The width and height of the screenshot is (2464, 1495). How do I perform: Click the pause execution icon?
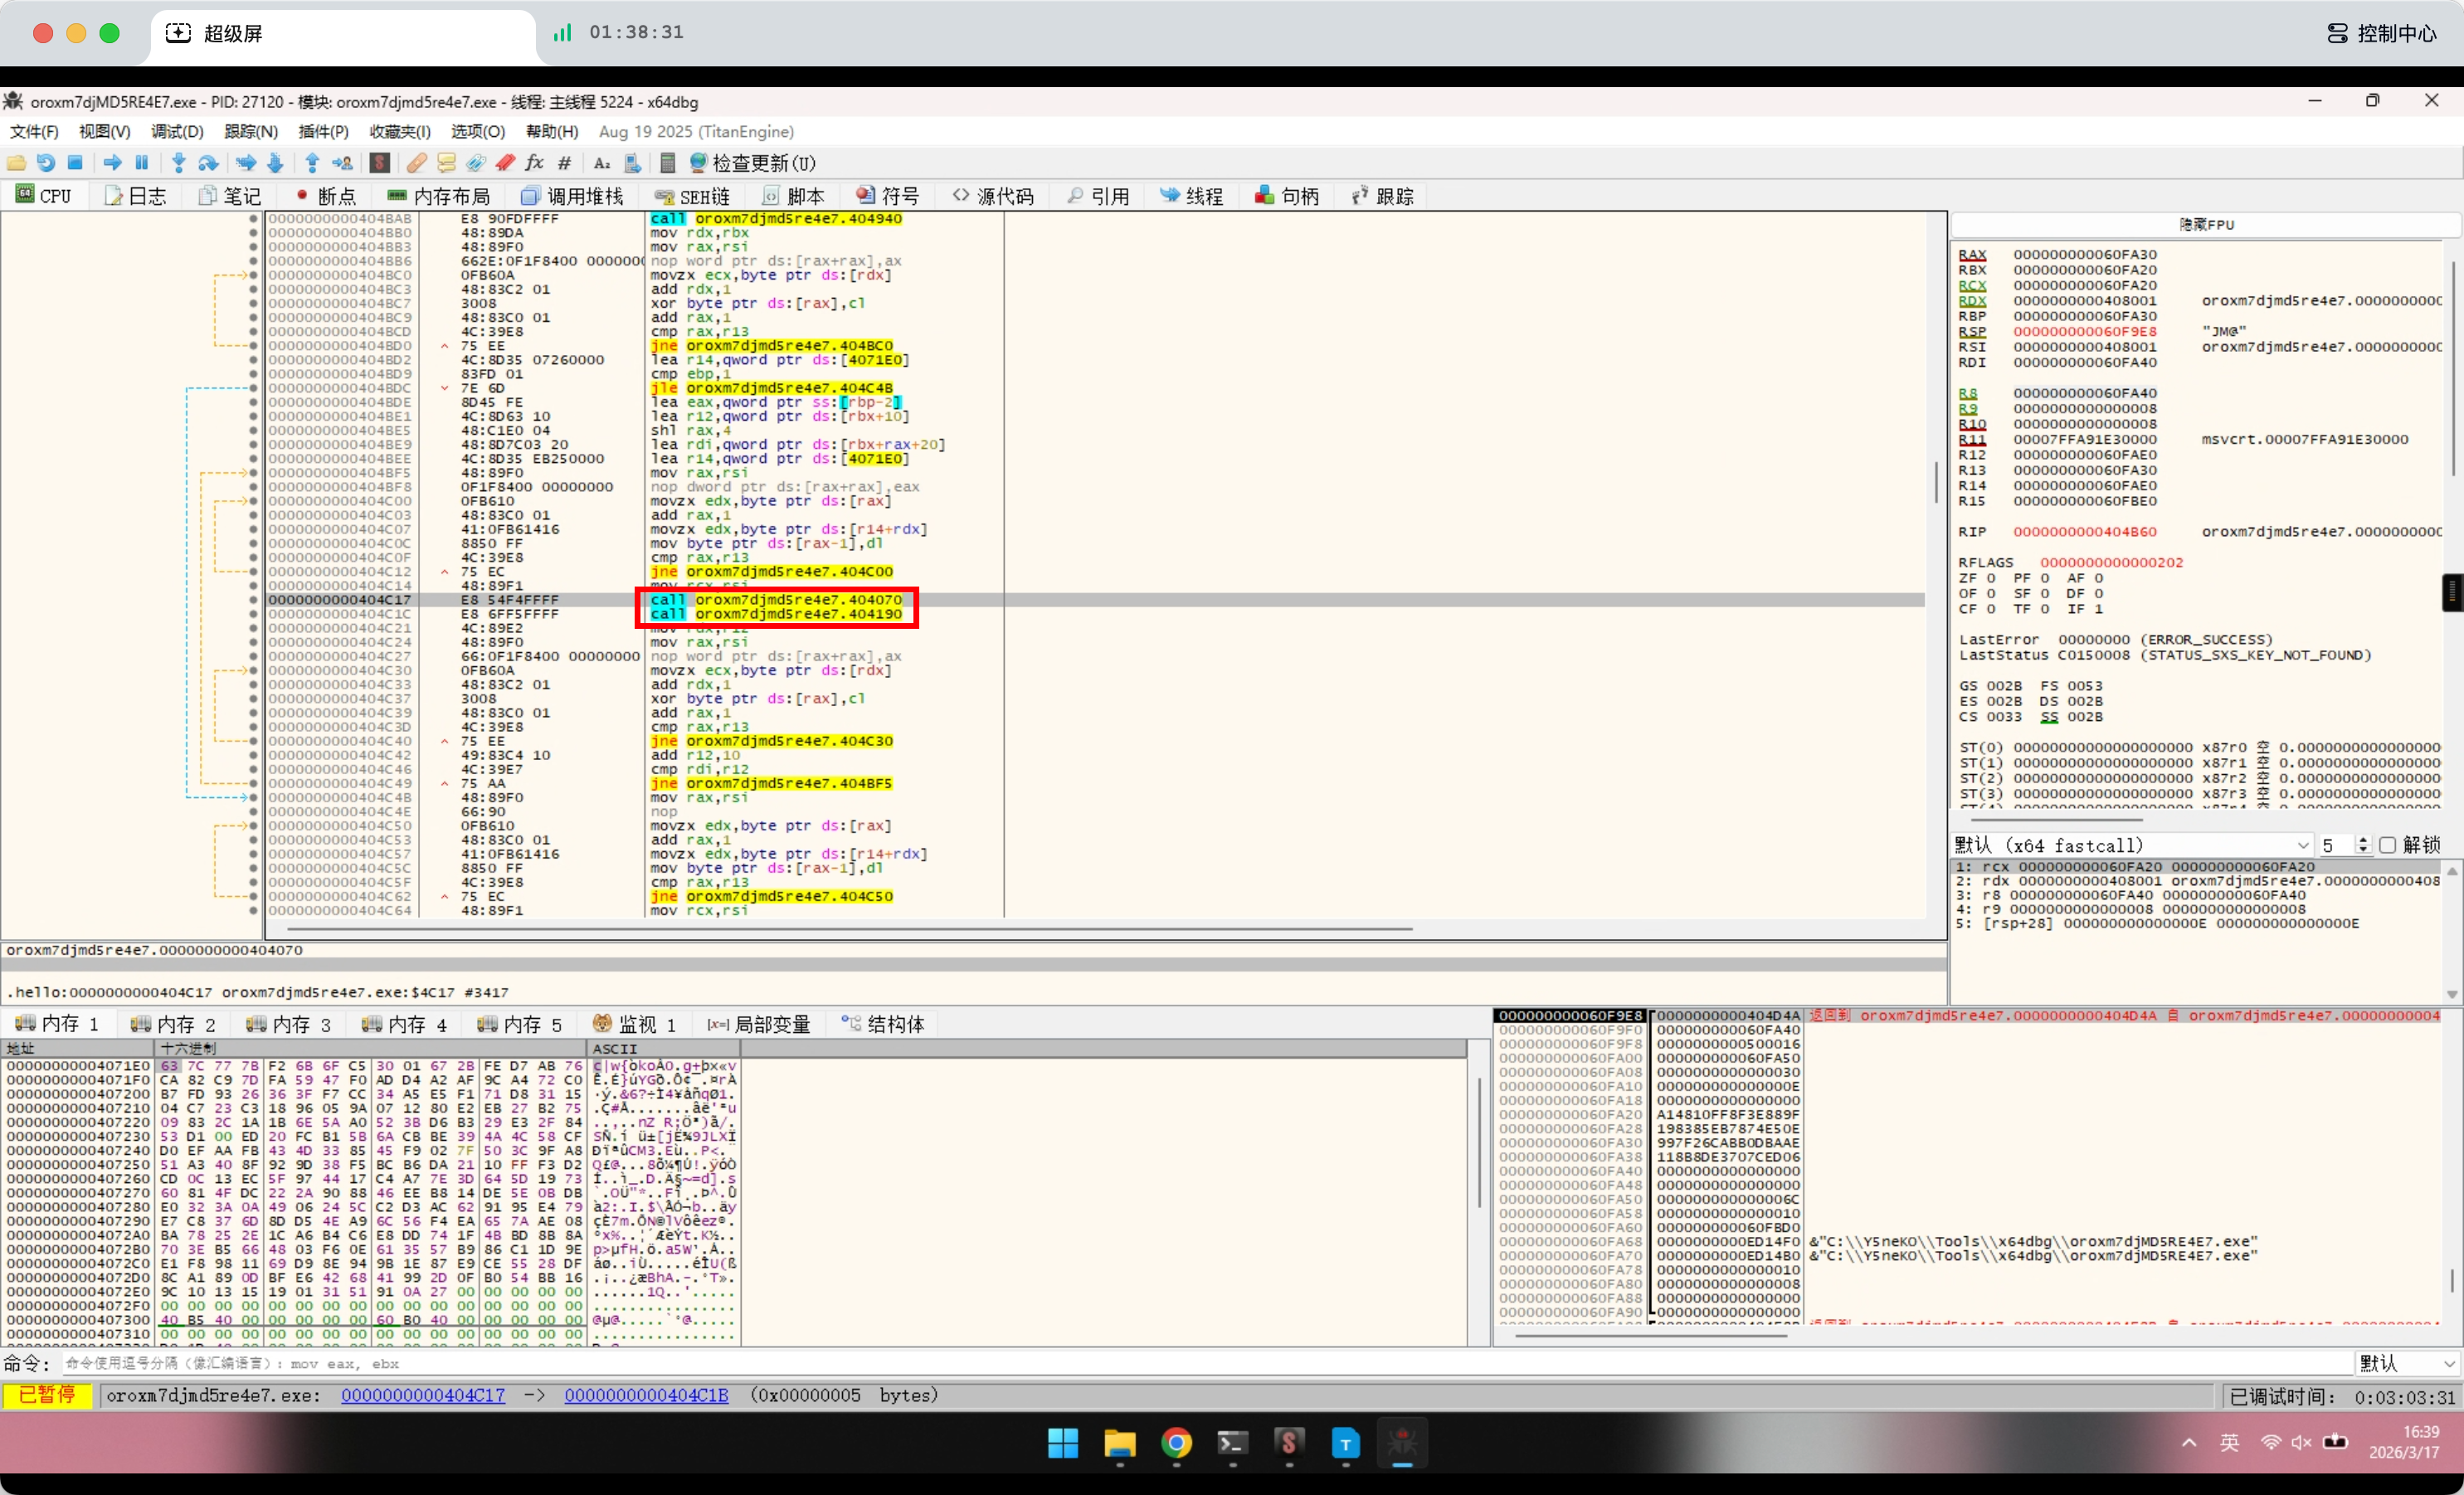142,163
